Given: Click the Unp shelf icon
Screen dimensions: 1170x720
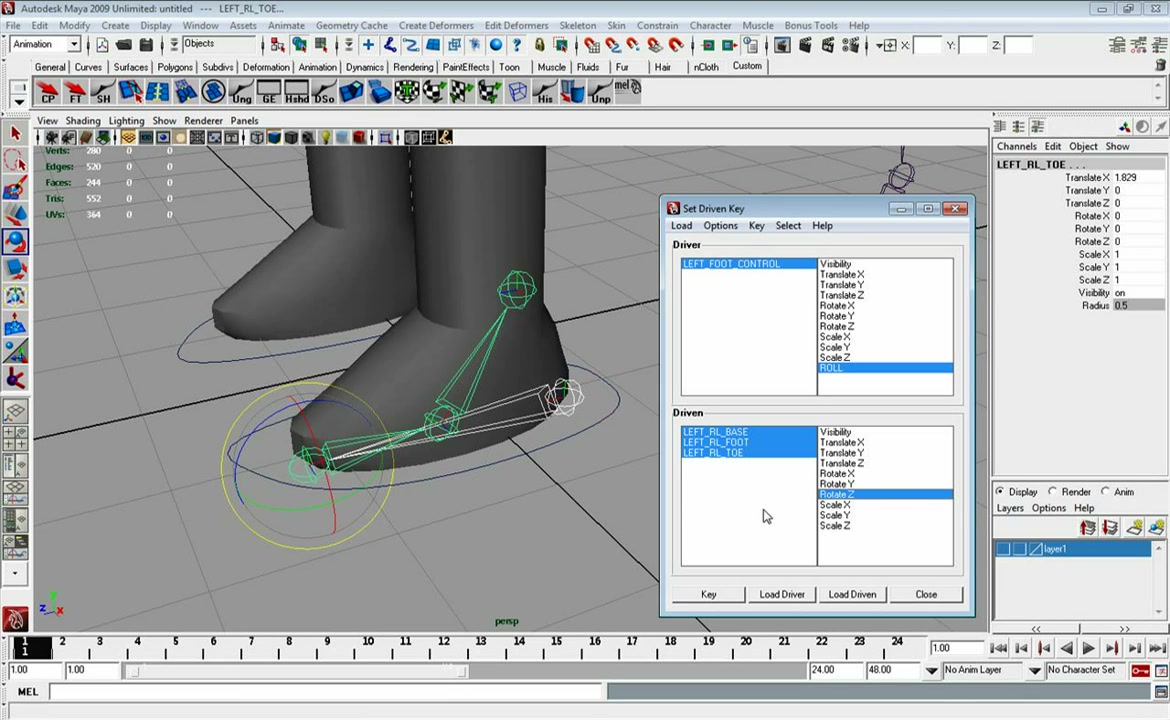Looking at the screenshot, I should 600,93.
